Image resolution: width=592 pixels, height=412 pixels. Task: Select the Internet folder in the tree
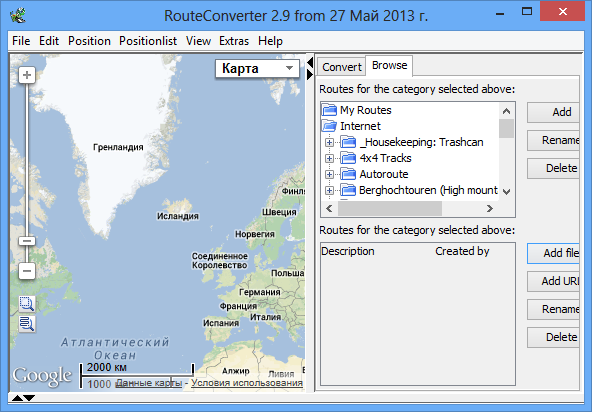click(x=360, y=126)
